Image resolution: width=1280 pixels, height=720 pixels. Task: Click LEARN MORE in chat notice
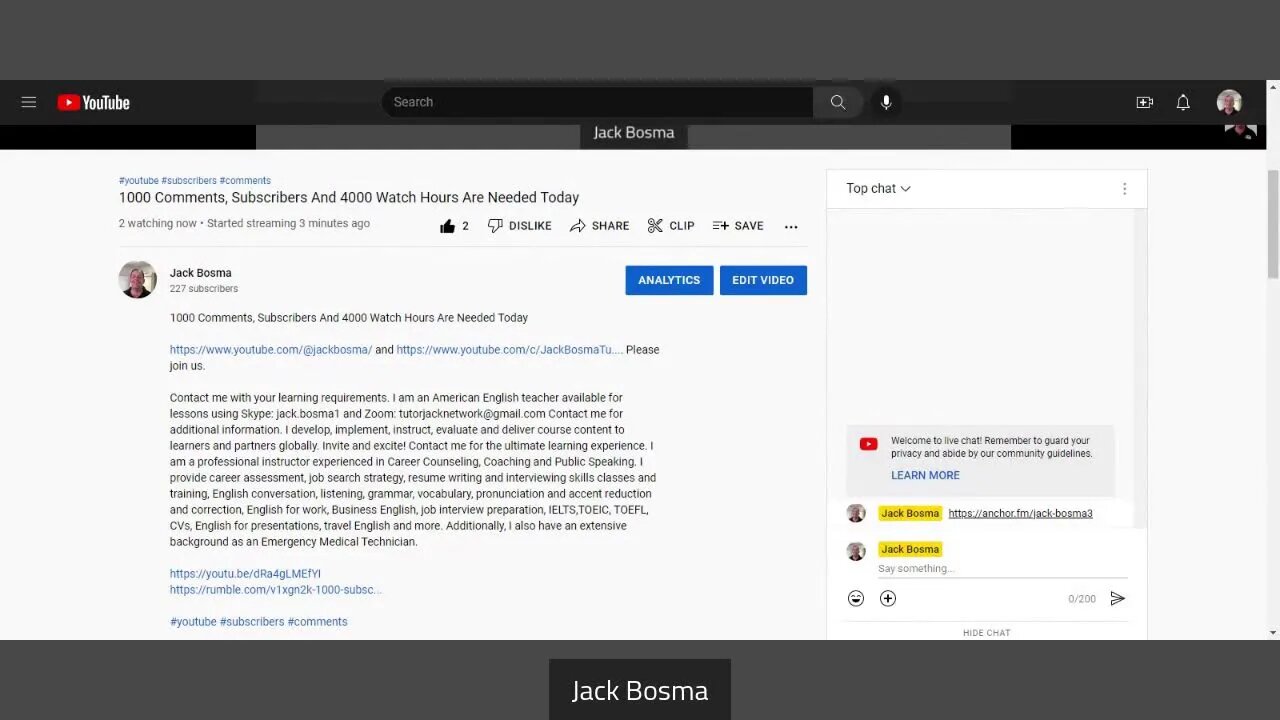tap(925, 475)
